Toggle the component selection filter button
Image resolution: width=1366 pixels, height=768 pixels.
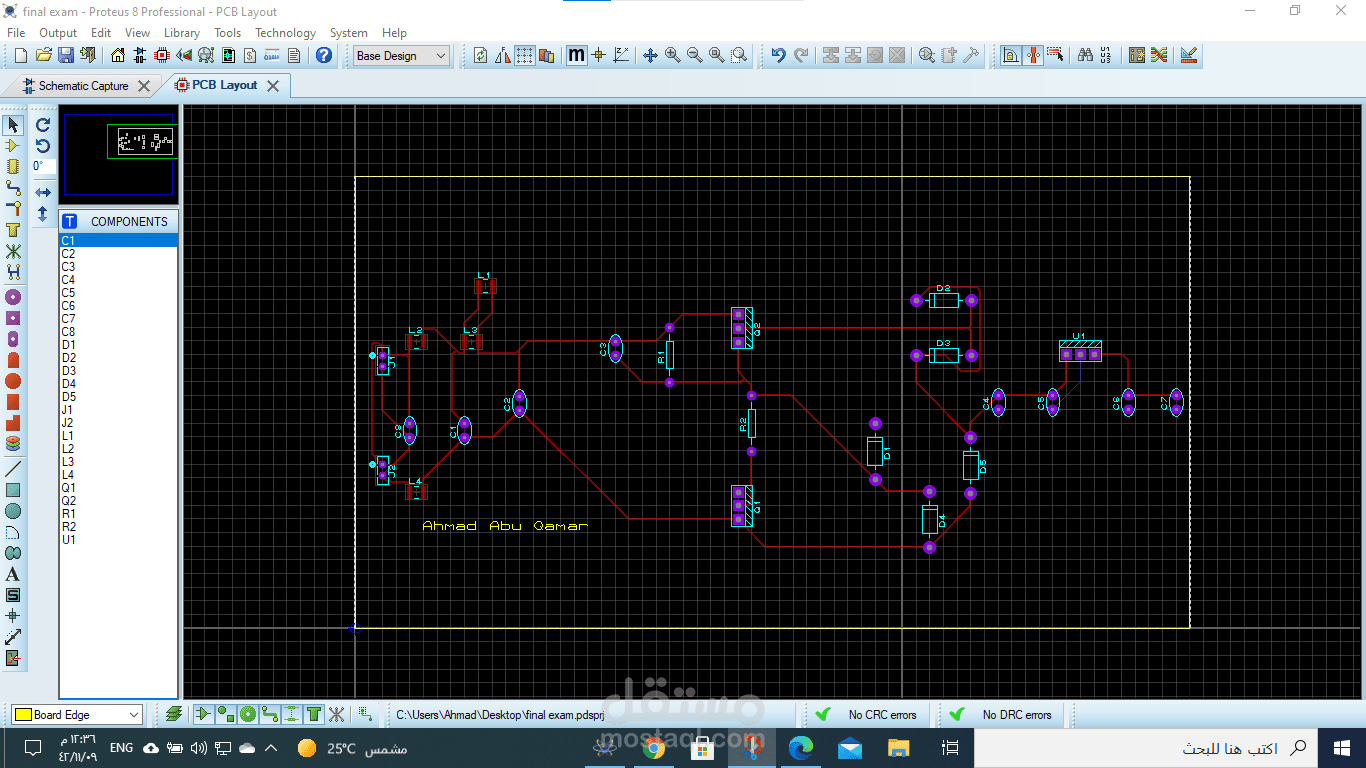203,714
